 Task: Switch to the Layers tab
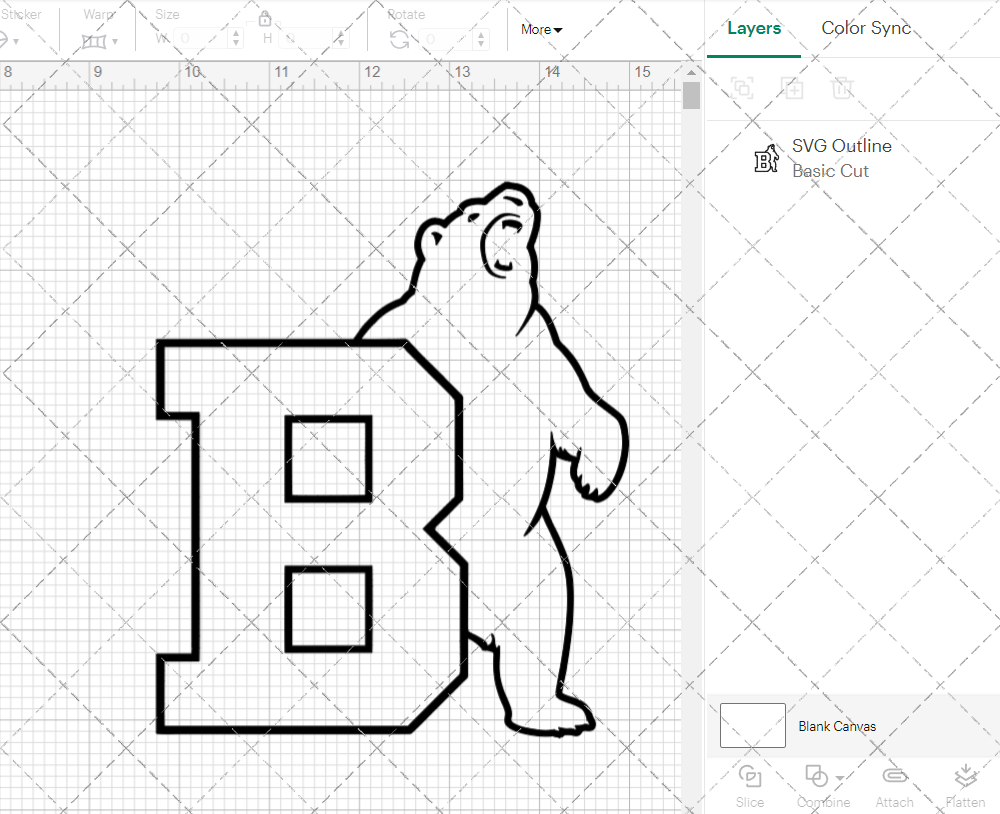755,28
